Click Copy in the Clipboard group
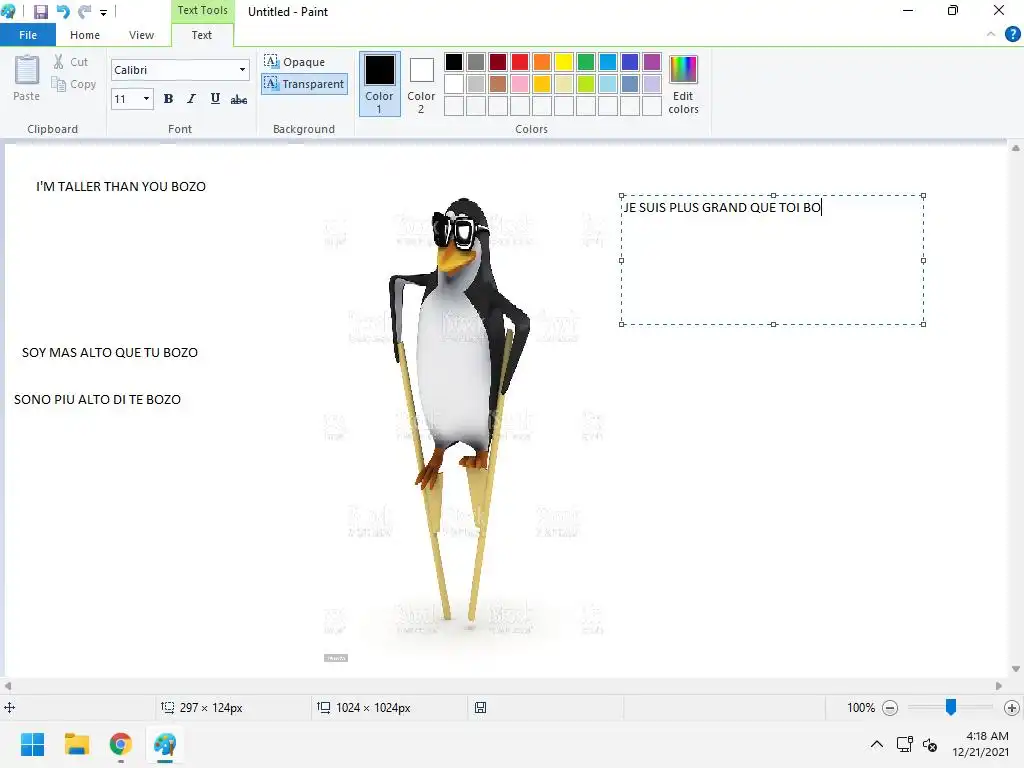This screenshot has height=768, width=1024. (x=74, y=84)
